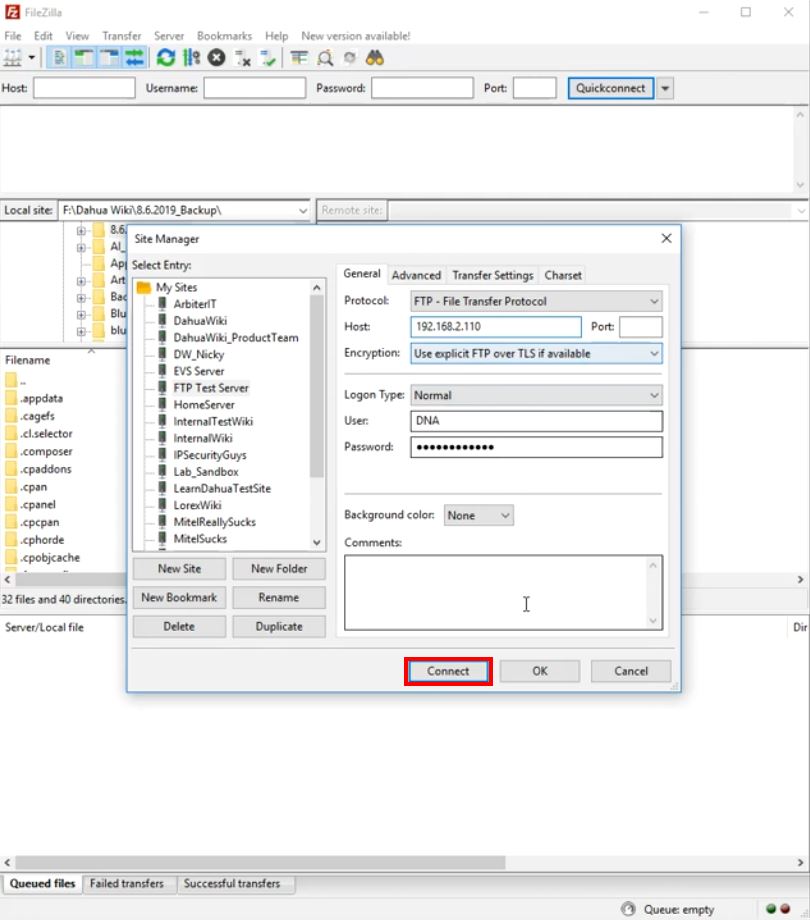Select ArbiterIT site entry
The image size is (810, 920).
tap(195, 304)
